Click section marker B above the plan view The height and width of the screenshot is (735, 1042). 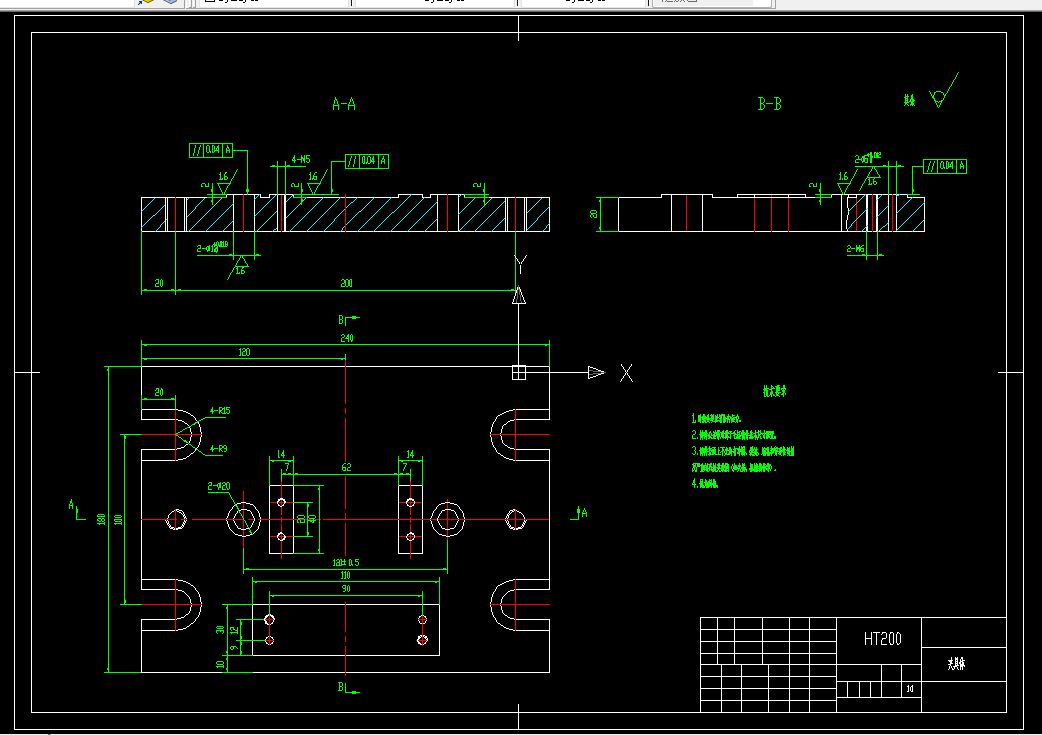[342, 320]
